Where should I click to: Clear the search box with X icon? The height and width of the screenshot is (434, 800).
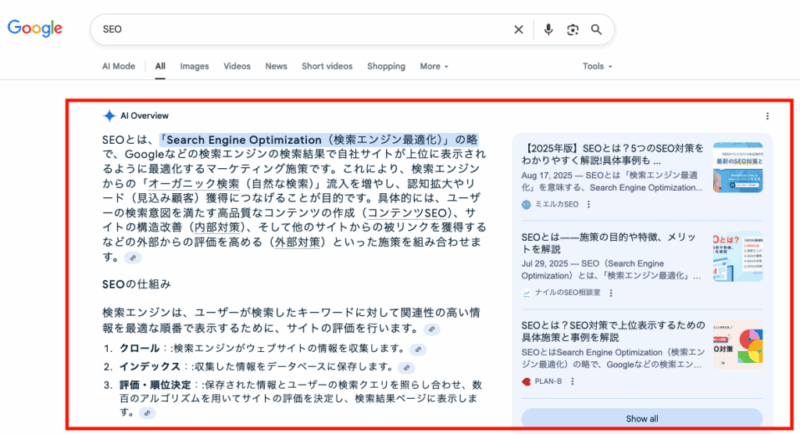tap(518, 29)
